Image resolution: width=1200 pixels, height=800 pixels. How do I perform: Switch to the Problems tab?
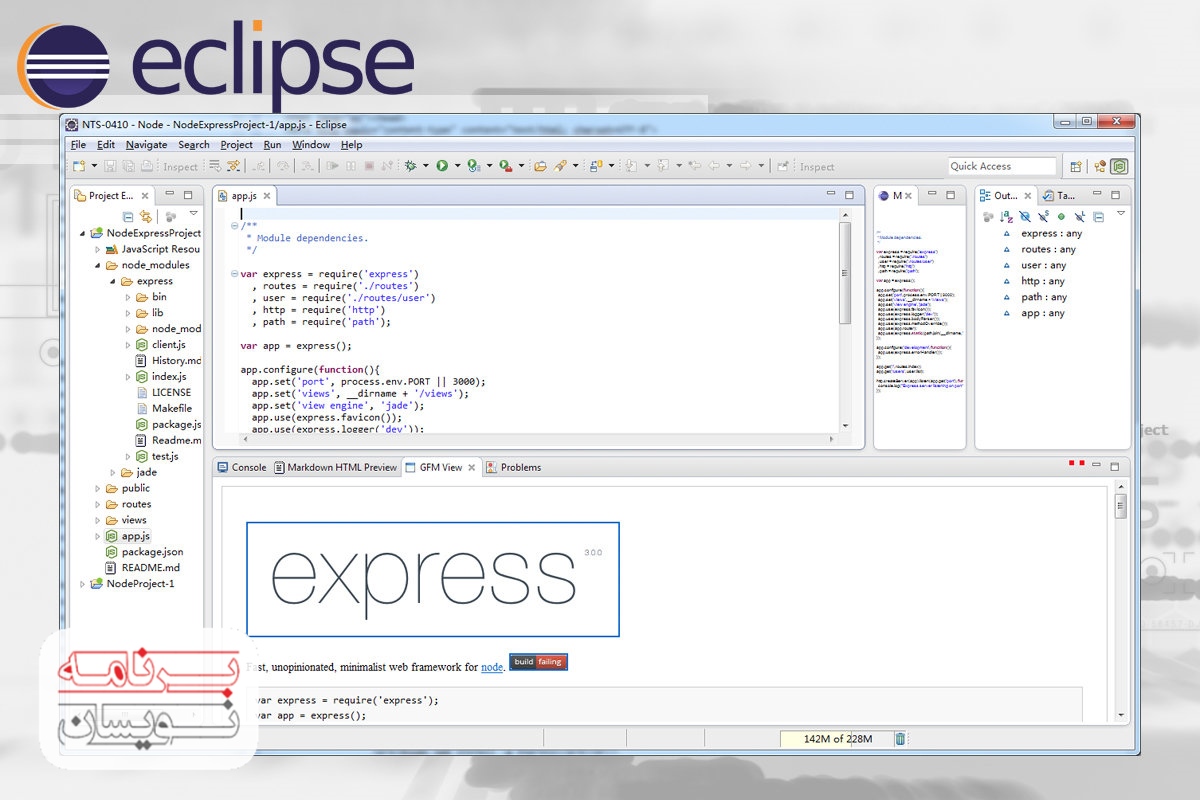513,467
